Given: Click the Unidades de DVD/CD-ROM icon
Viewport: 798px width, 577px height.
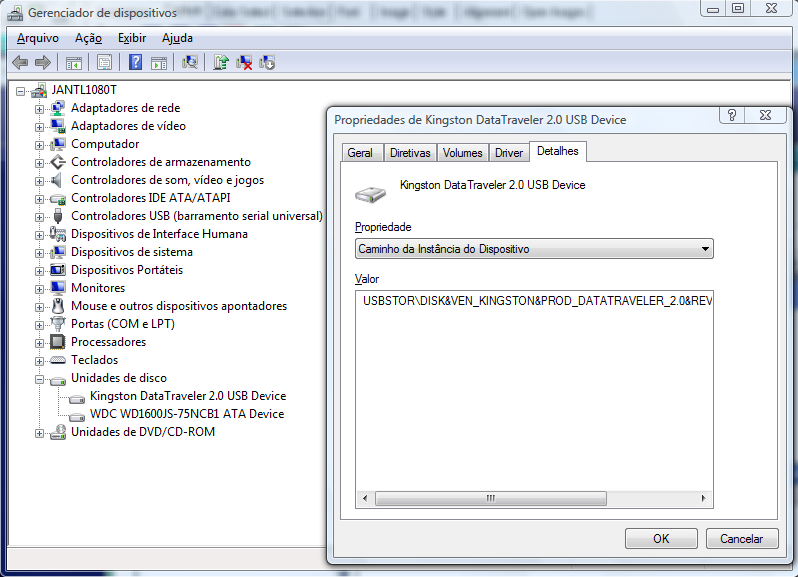Looking at the screenshot, I should tap(58, 432).
